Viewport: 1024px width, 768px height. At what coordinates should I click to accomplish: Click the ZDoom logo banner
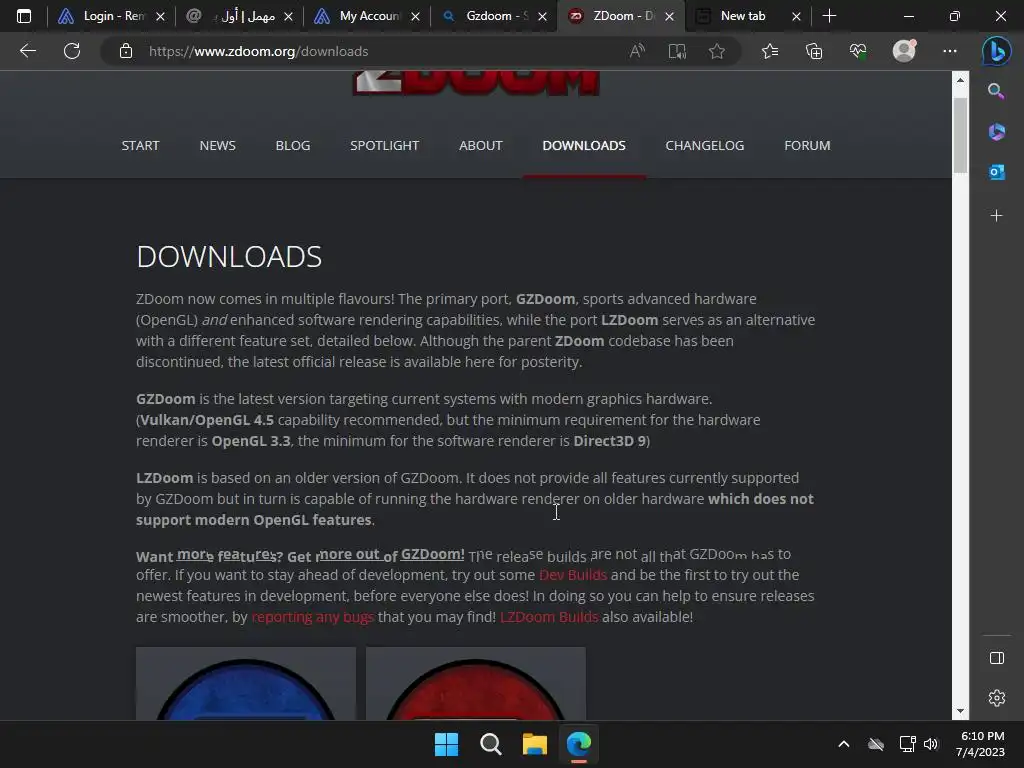point(476,84)
